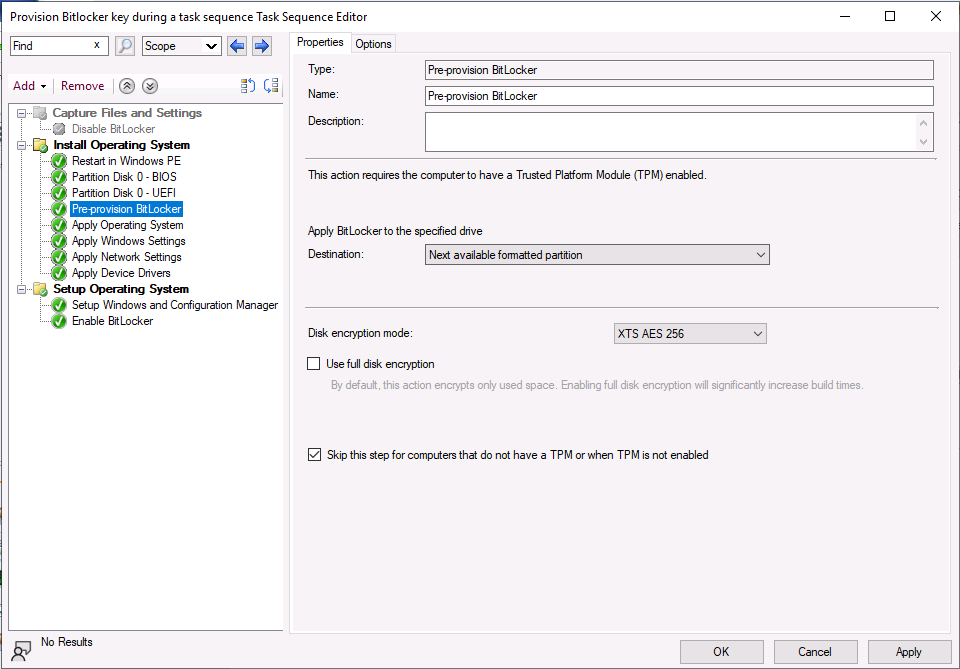Viewport: 960px width, 669px height.
Task: Select the Apply Device Drivers step
Action: 121,273
